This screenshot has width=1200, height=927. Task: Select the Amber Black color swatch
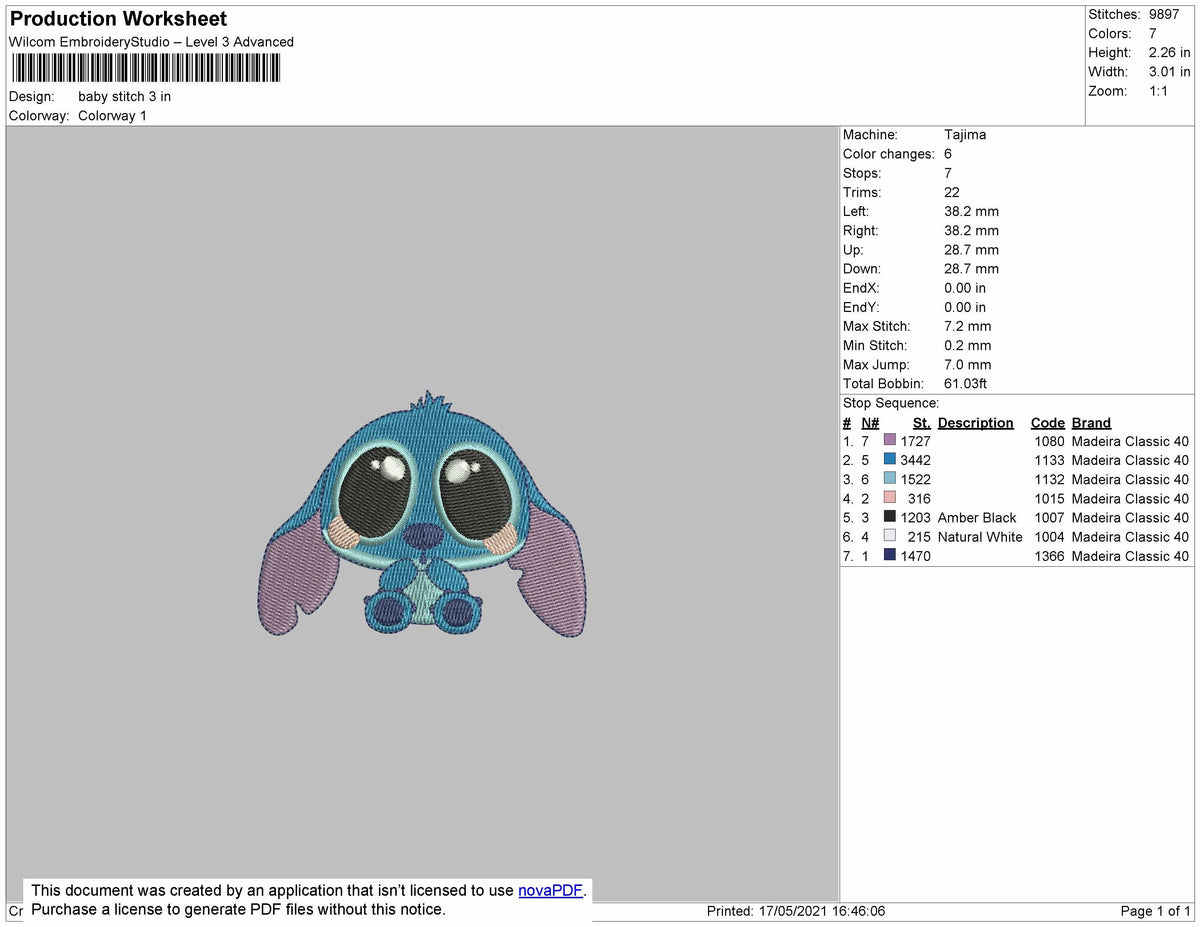click(888, 517)
